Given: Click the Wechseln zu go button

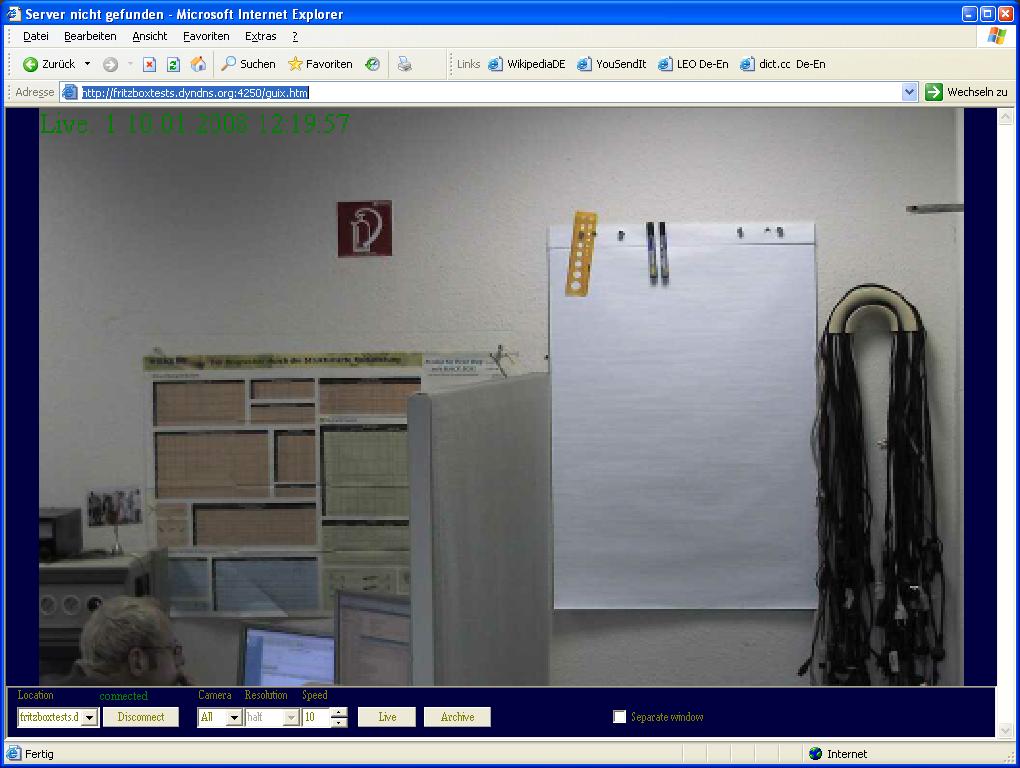Looking at the screenshot, I should pyautogui.click(x=966, y=92).
